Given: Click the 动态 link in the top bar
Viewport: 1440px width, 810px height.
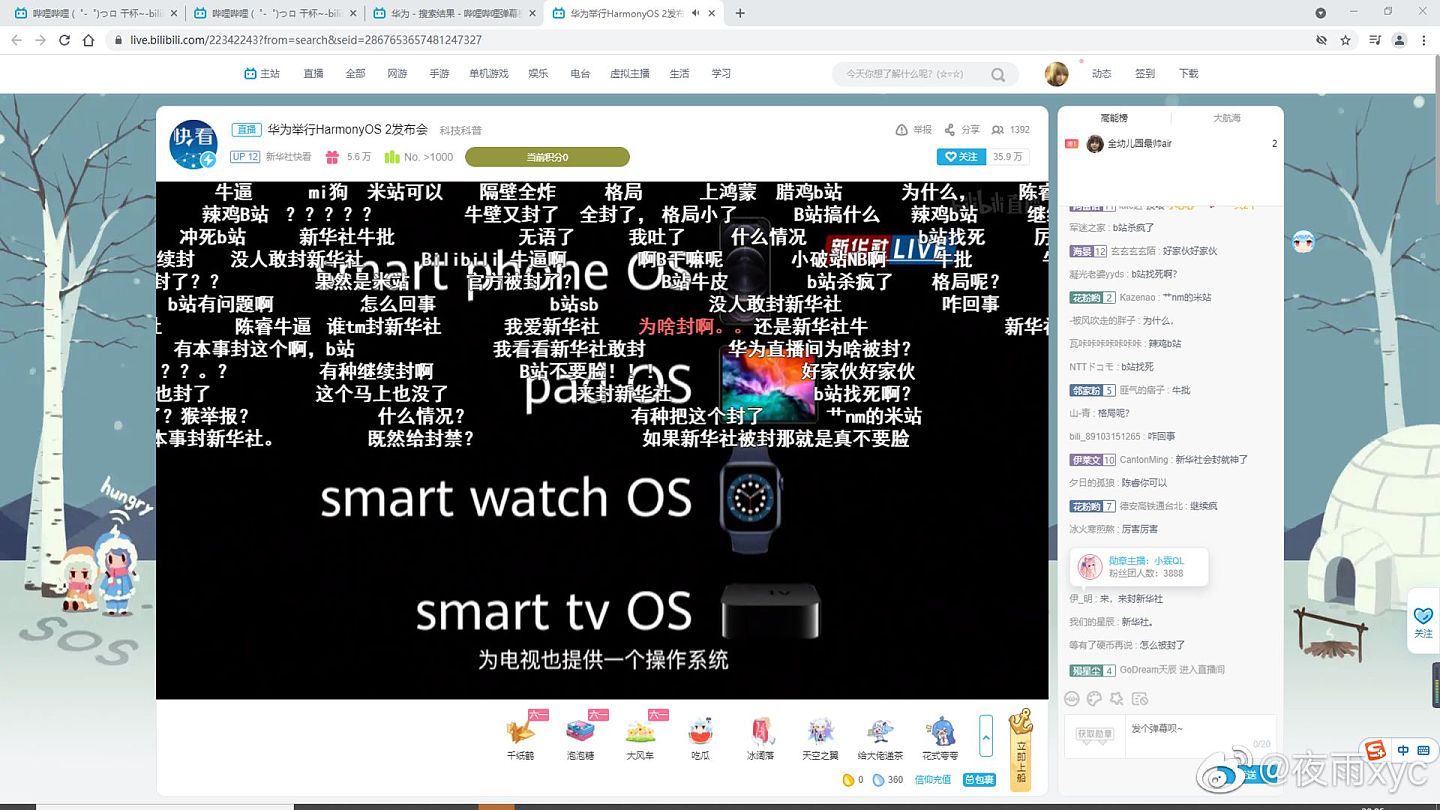Looking at the screenshot, I should [x=1102, y=74].
